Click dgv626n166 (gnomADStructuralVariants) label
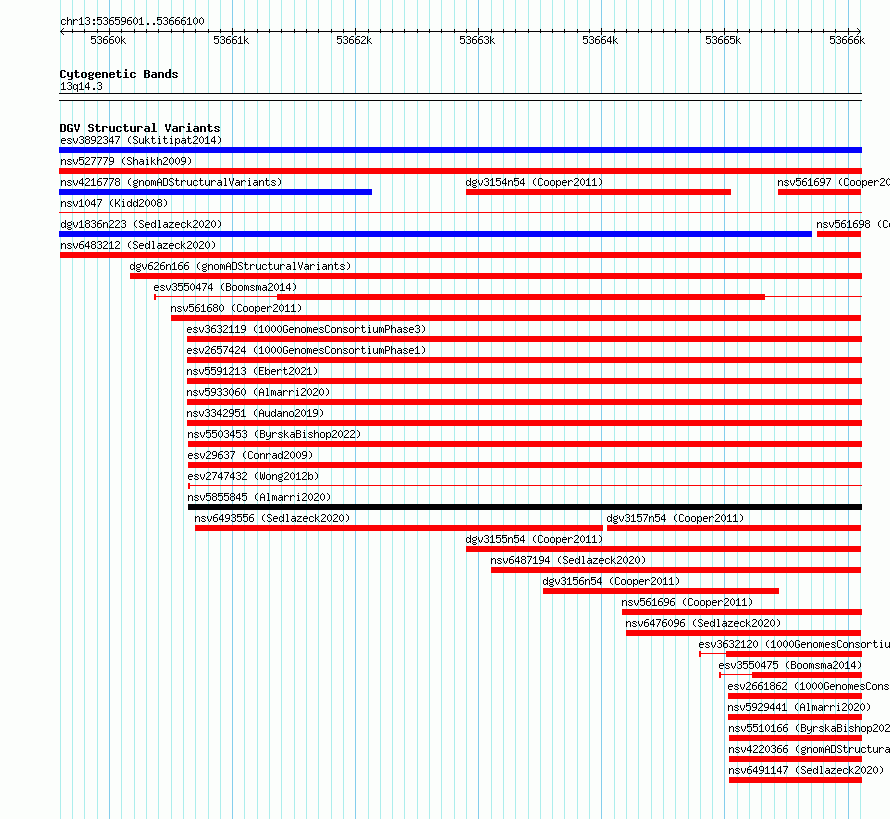The width and height of the screenshot is (890, 819). coord(240,266)
